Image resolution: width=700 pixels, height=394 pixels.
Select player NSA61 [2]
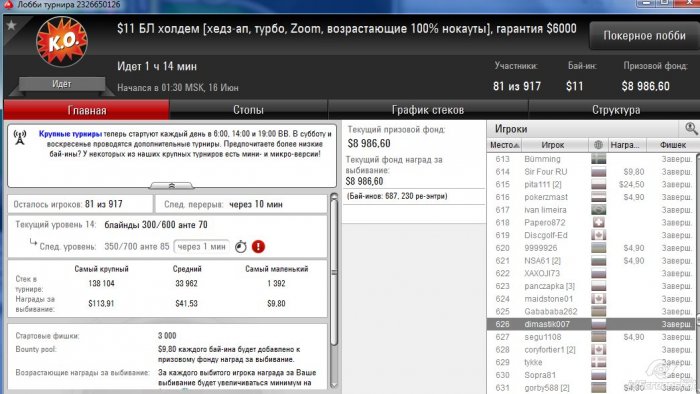point(542,261)
